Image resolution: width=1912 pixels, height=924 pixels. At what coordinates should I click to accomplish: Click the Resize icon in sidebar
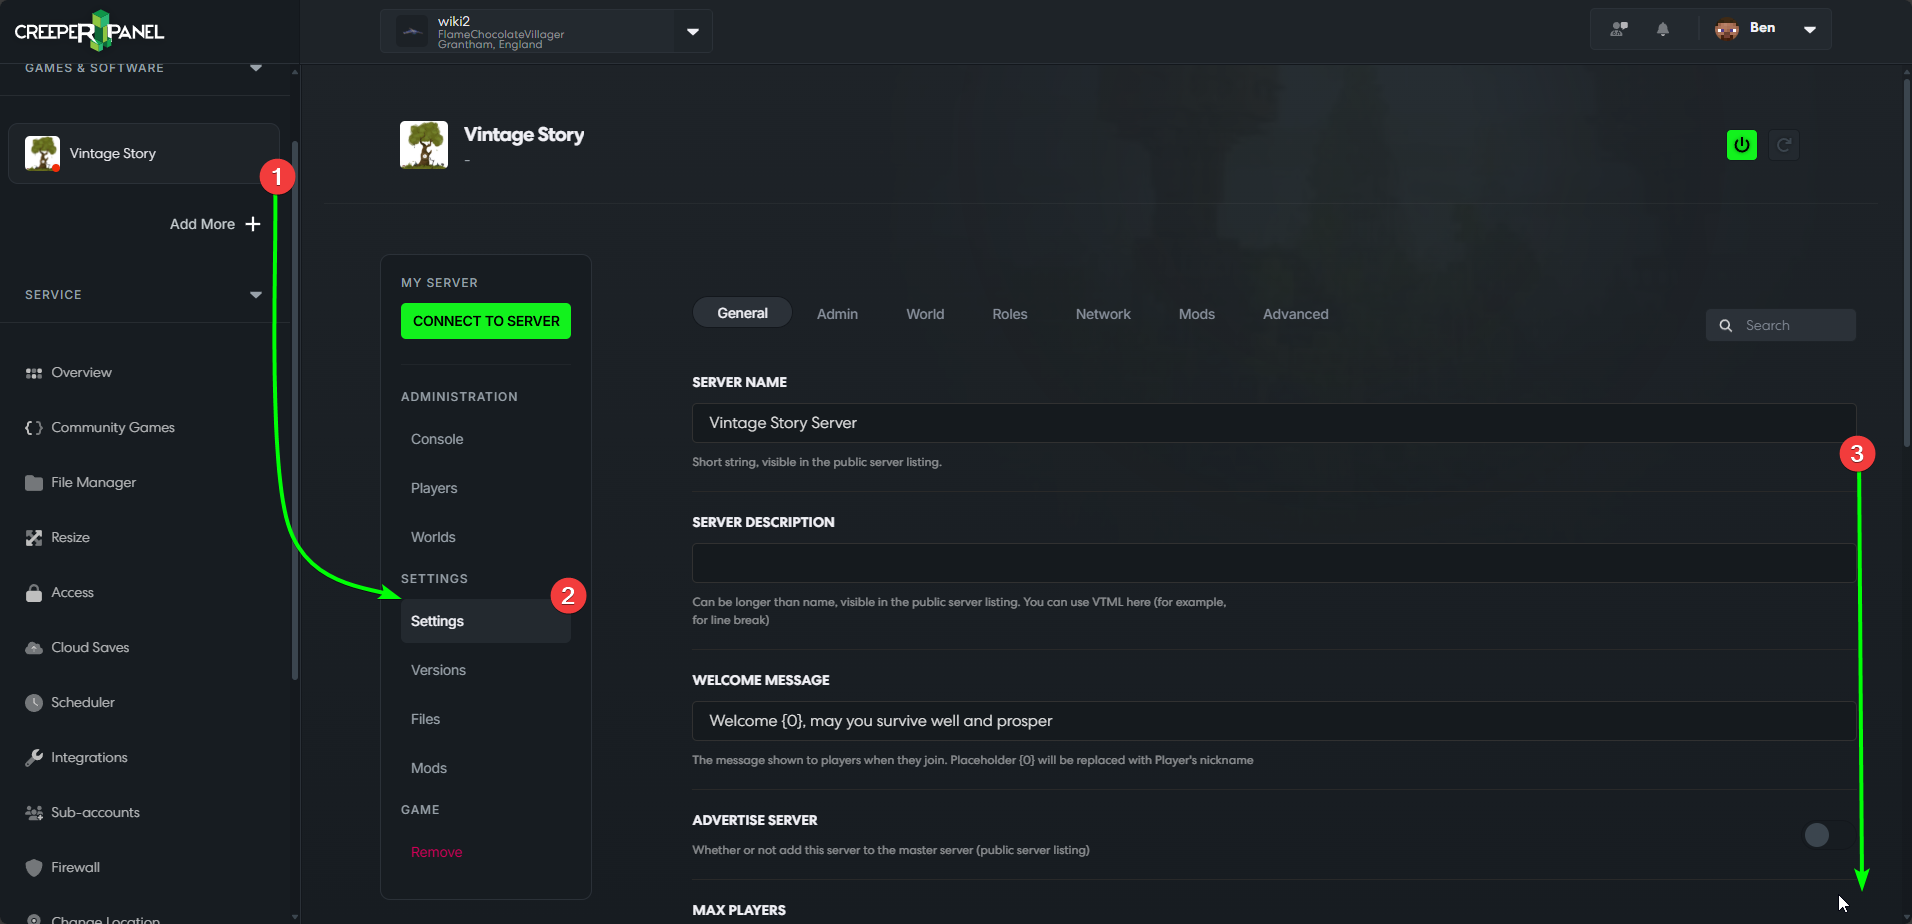[34, 538]
